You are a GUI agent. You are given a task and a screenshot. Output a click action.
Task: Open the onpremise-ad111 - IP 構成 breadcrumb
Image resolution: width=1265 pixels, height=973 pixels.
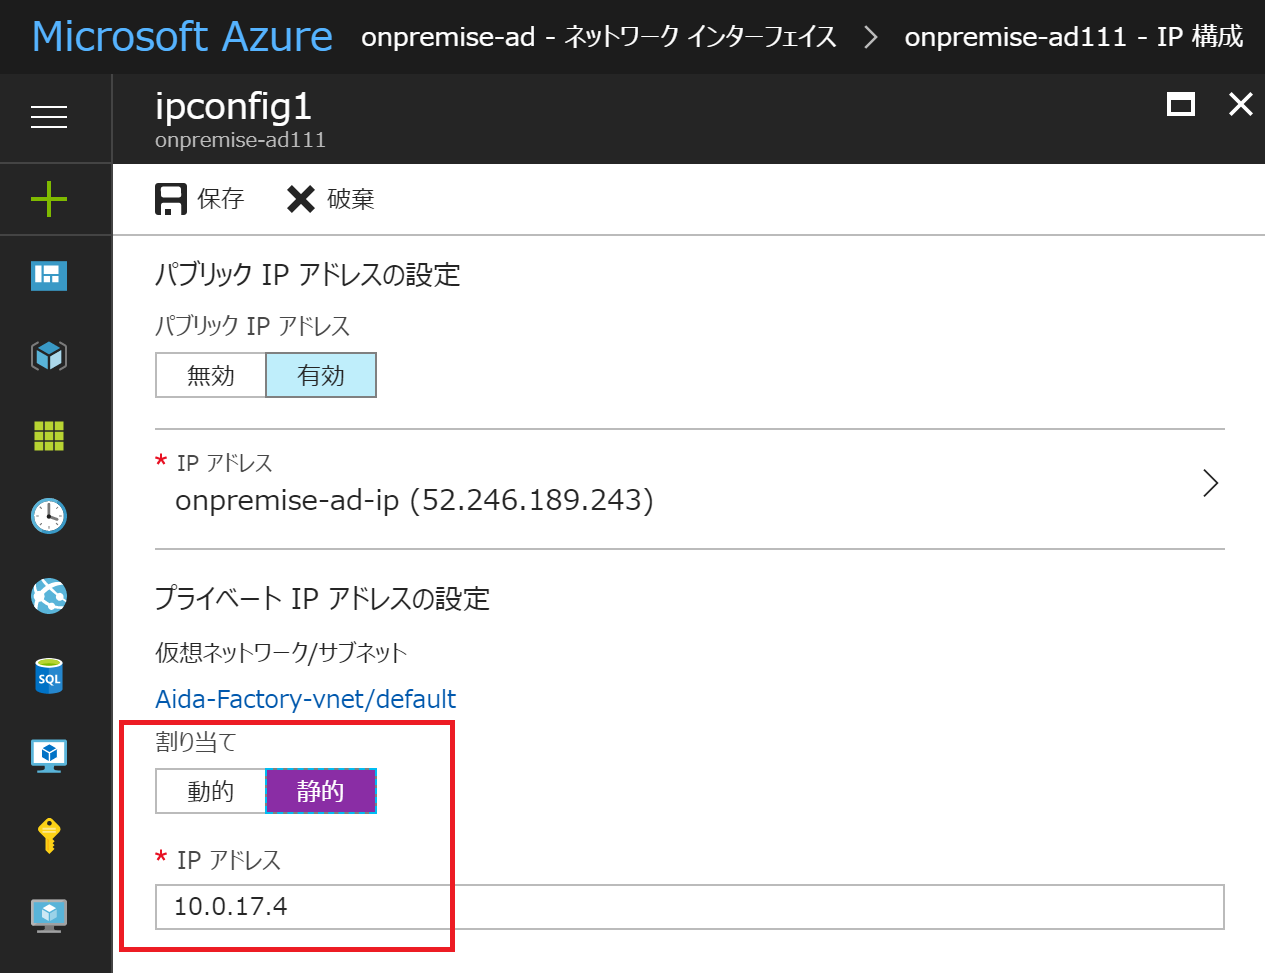(x=1073, y=36)
